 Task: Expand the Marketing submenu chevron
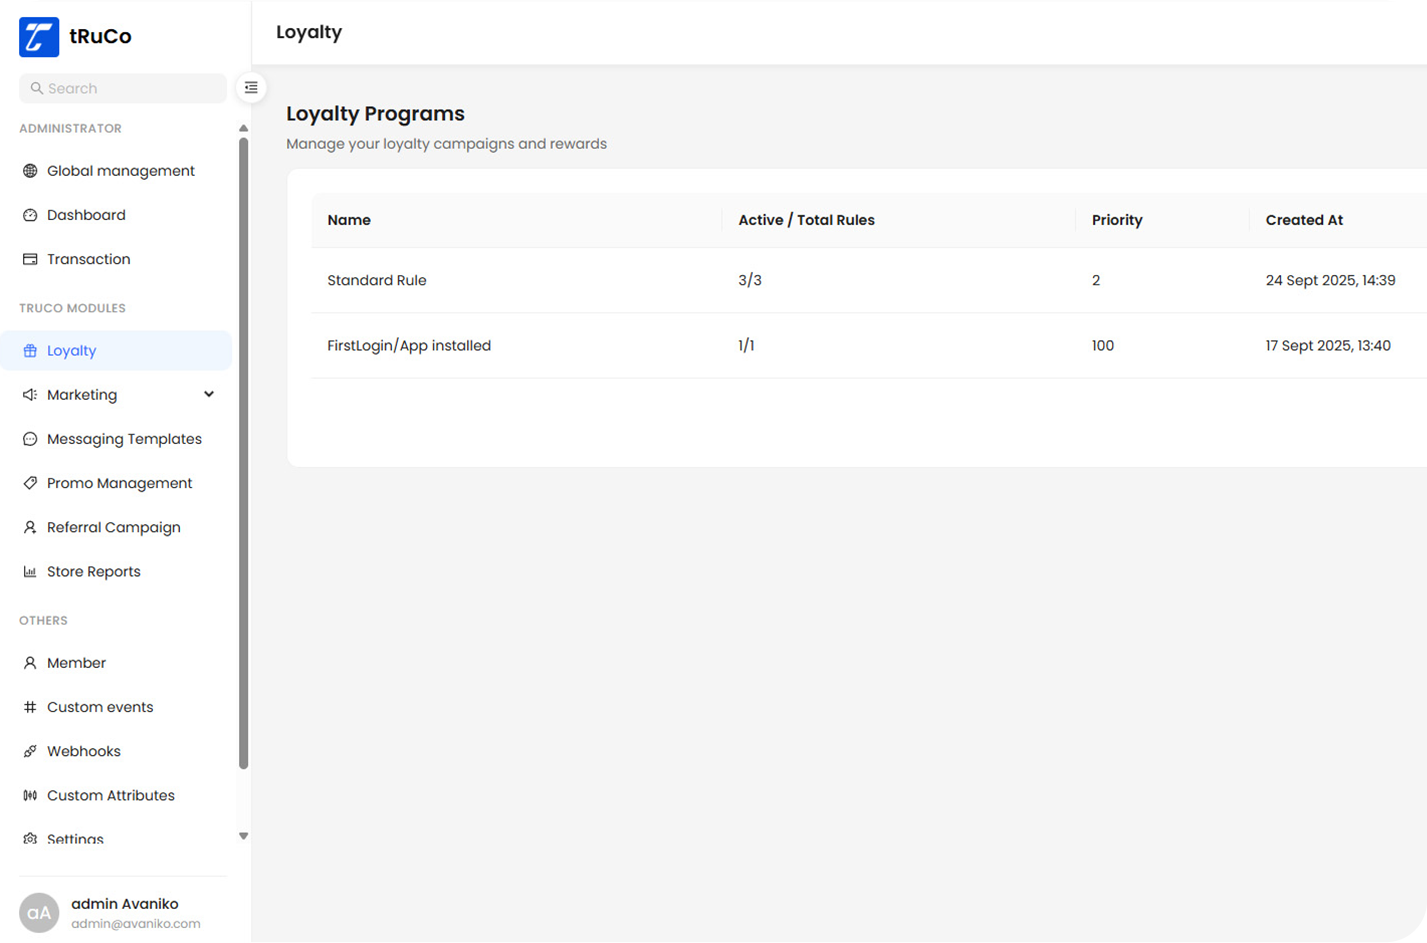[x=209, y=394]
